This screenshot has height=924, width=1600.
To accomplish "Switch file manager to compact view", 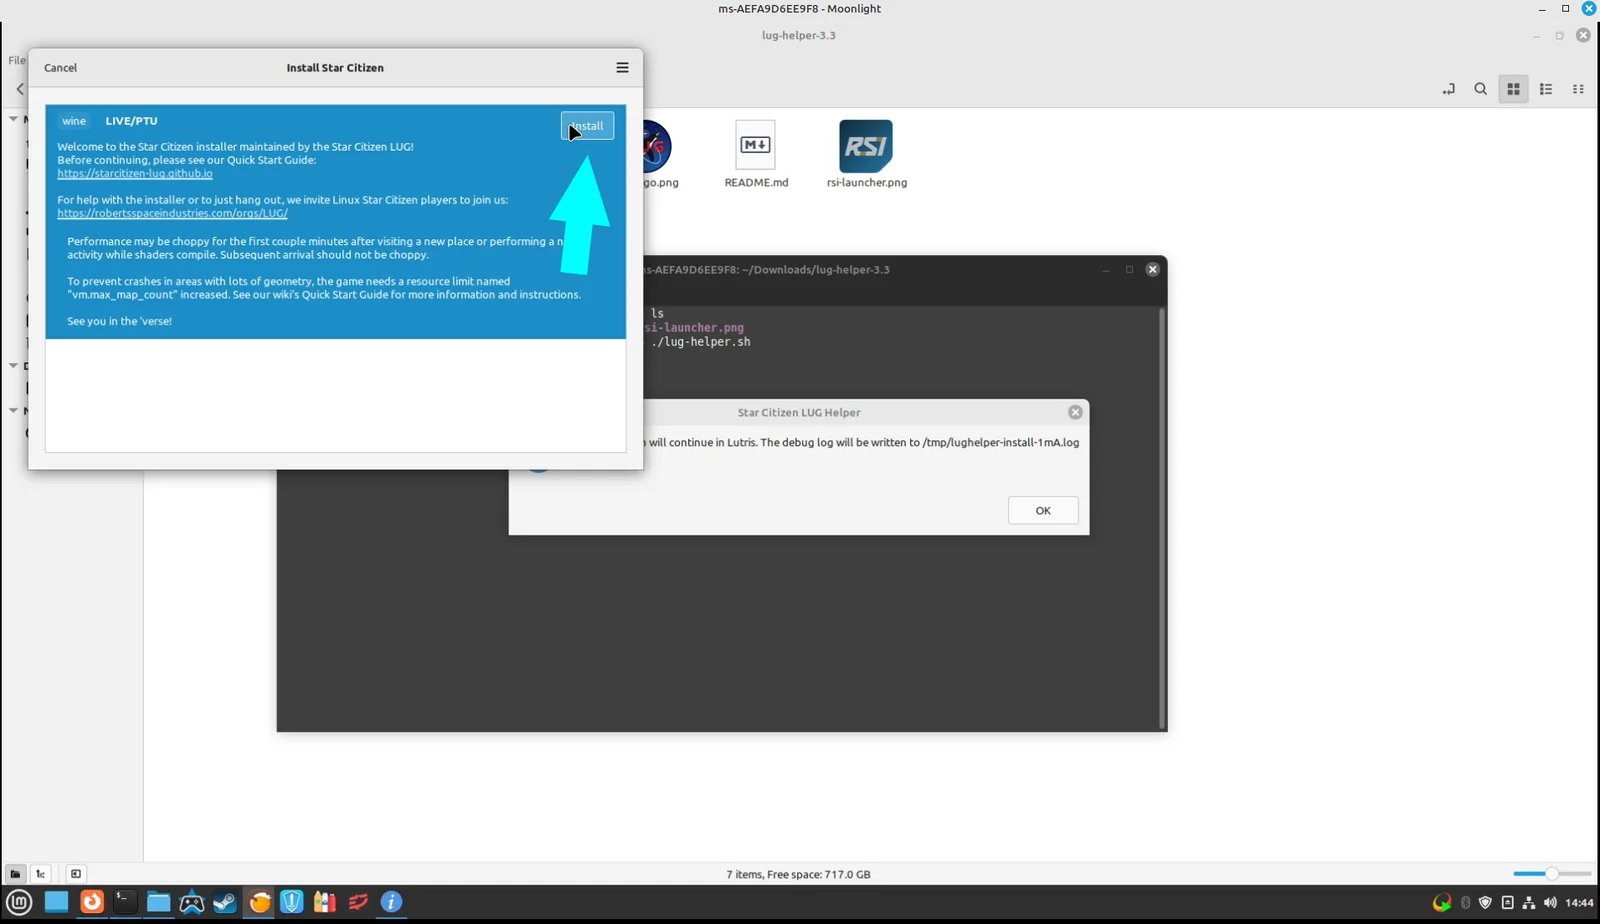I will click(1578, 89).
